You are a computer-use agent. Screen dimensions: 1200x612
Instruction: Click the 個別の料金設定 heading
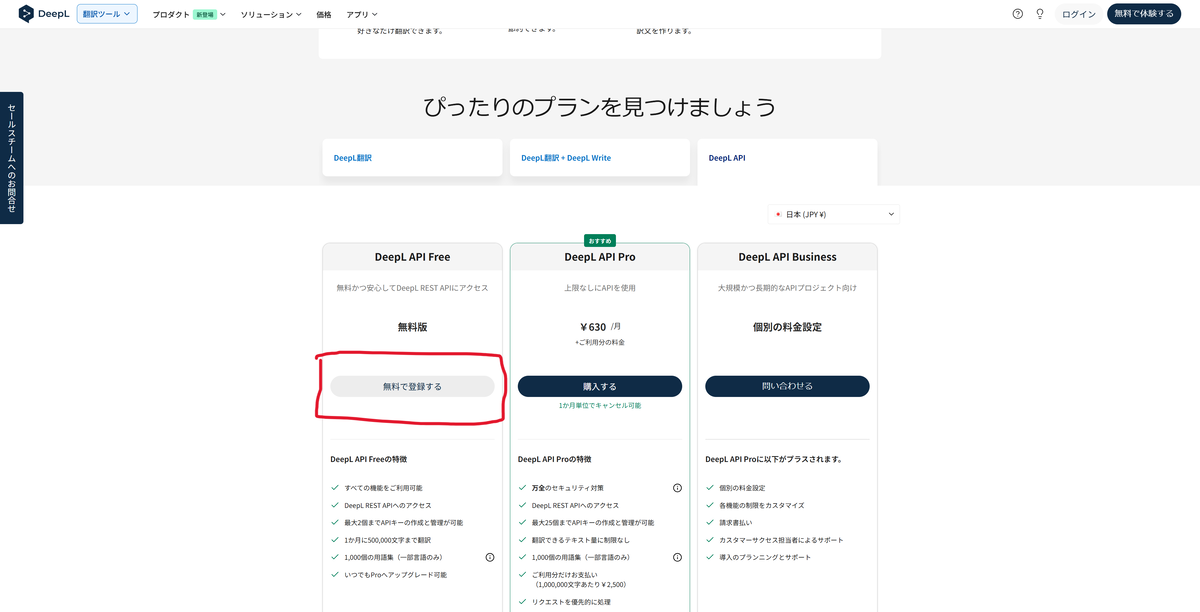787,327
